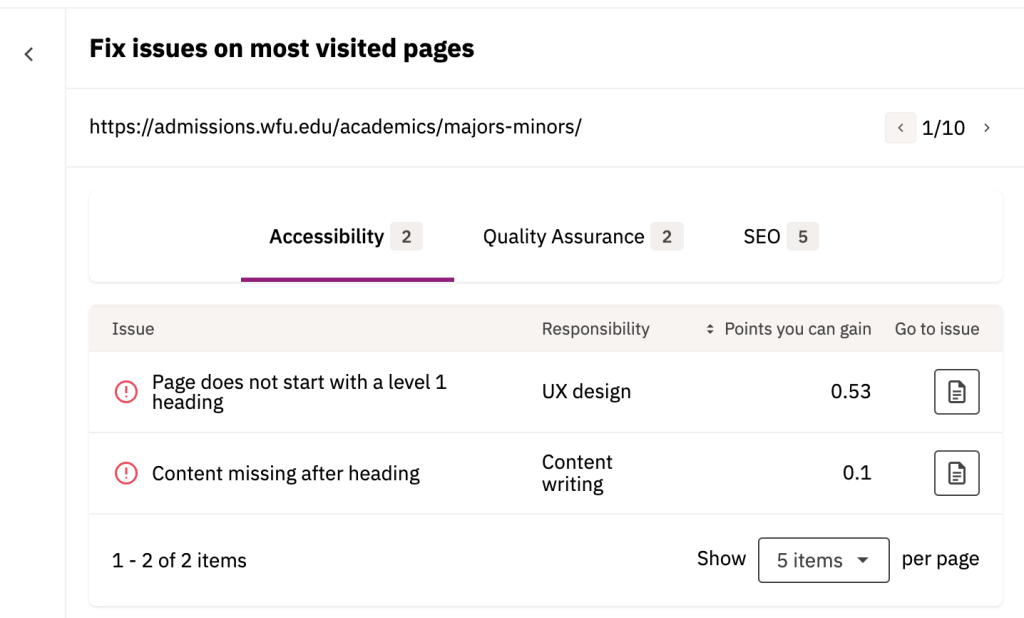
Task: Click the Issue column header
Action: coord(133,329)
